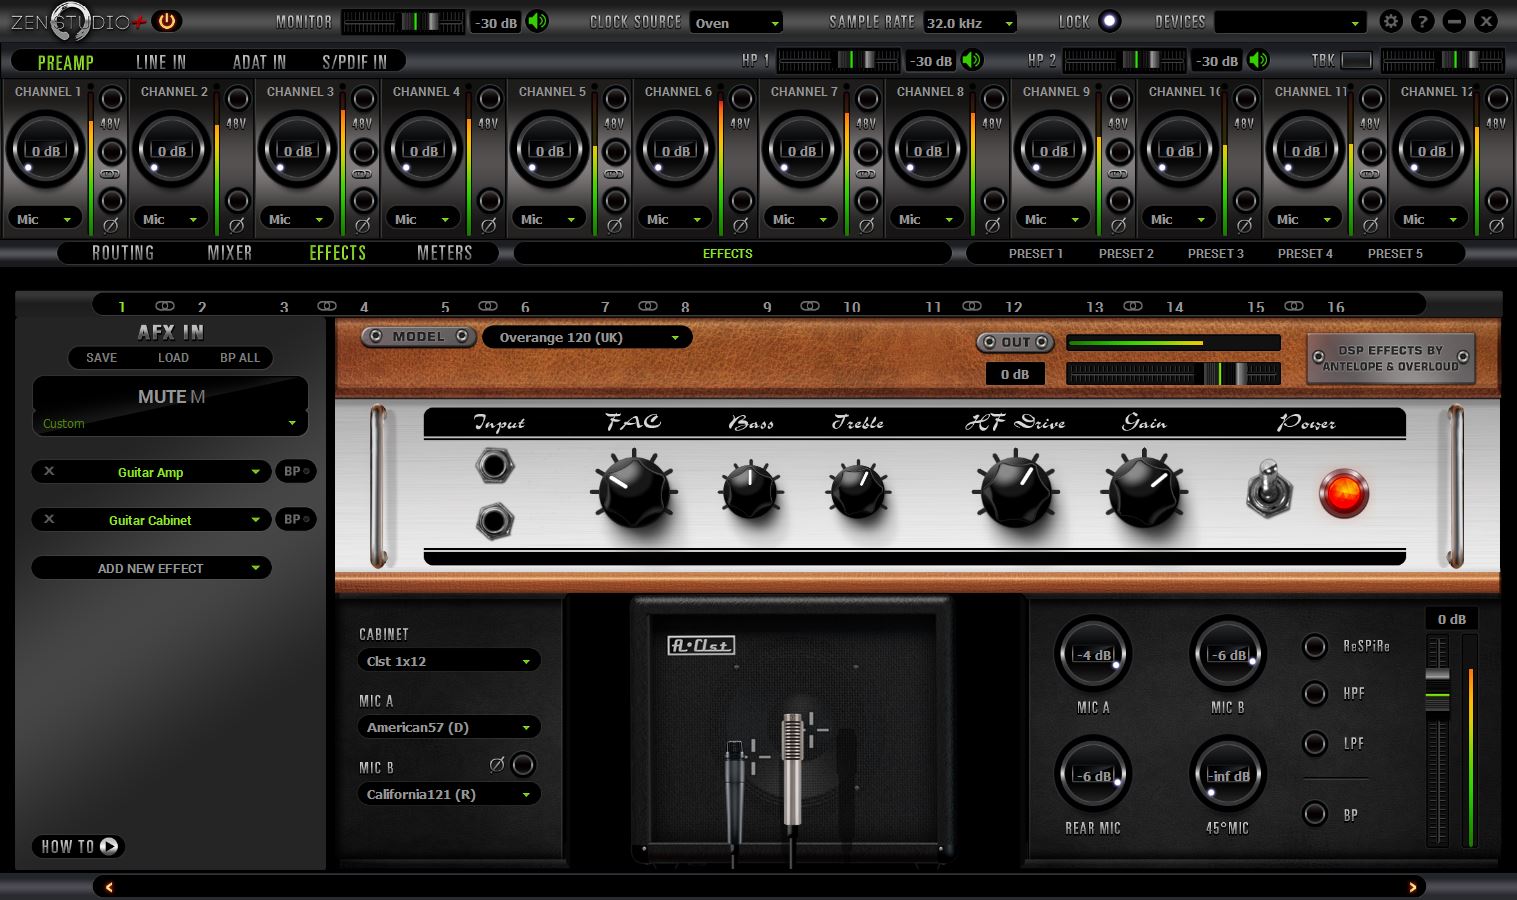This screenshot has width=1517, height=900.
Task: Open the help question mark icon
Action: pyautogui.click(x=1422, y=21)
